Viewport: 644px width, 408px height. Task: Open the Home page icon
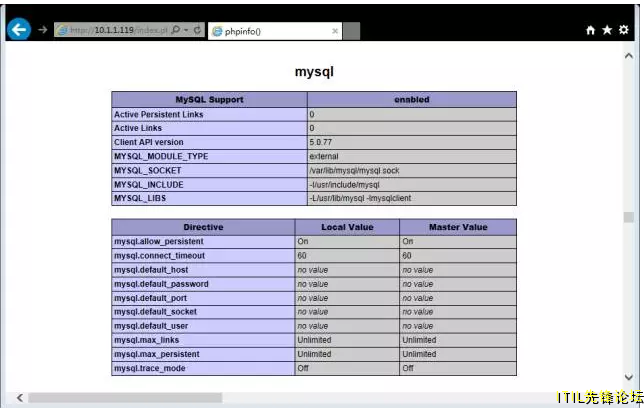[591, 30]
